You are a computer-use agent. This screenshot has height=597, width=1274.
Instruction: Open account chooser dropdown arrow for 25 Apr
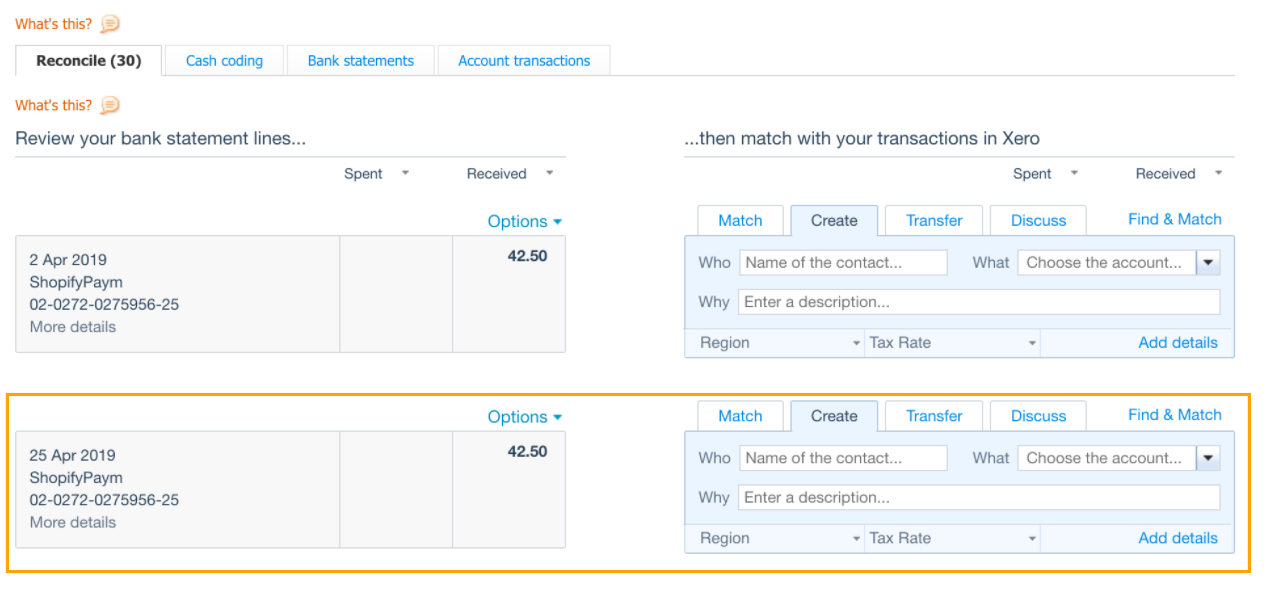[1208, 458]
